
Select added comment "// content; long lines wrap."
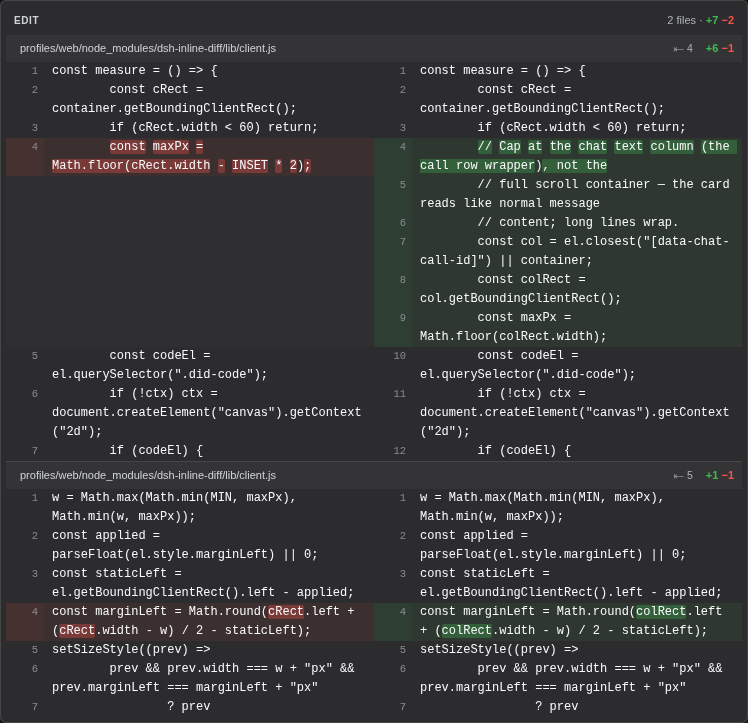pyautogui.click(x=558, y=223)
